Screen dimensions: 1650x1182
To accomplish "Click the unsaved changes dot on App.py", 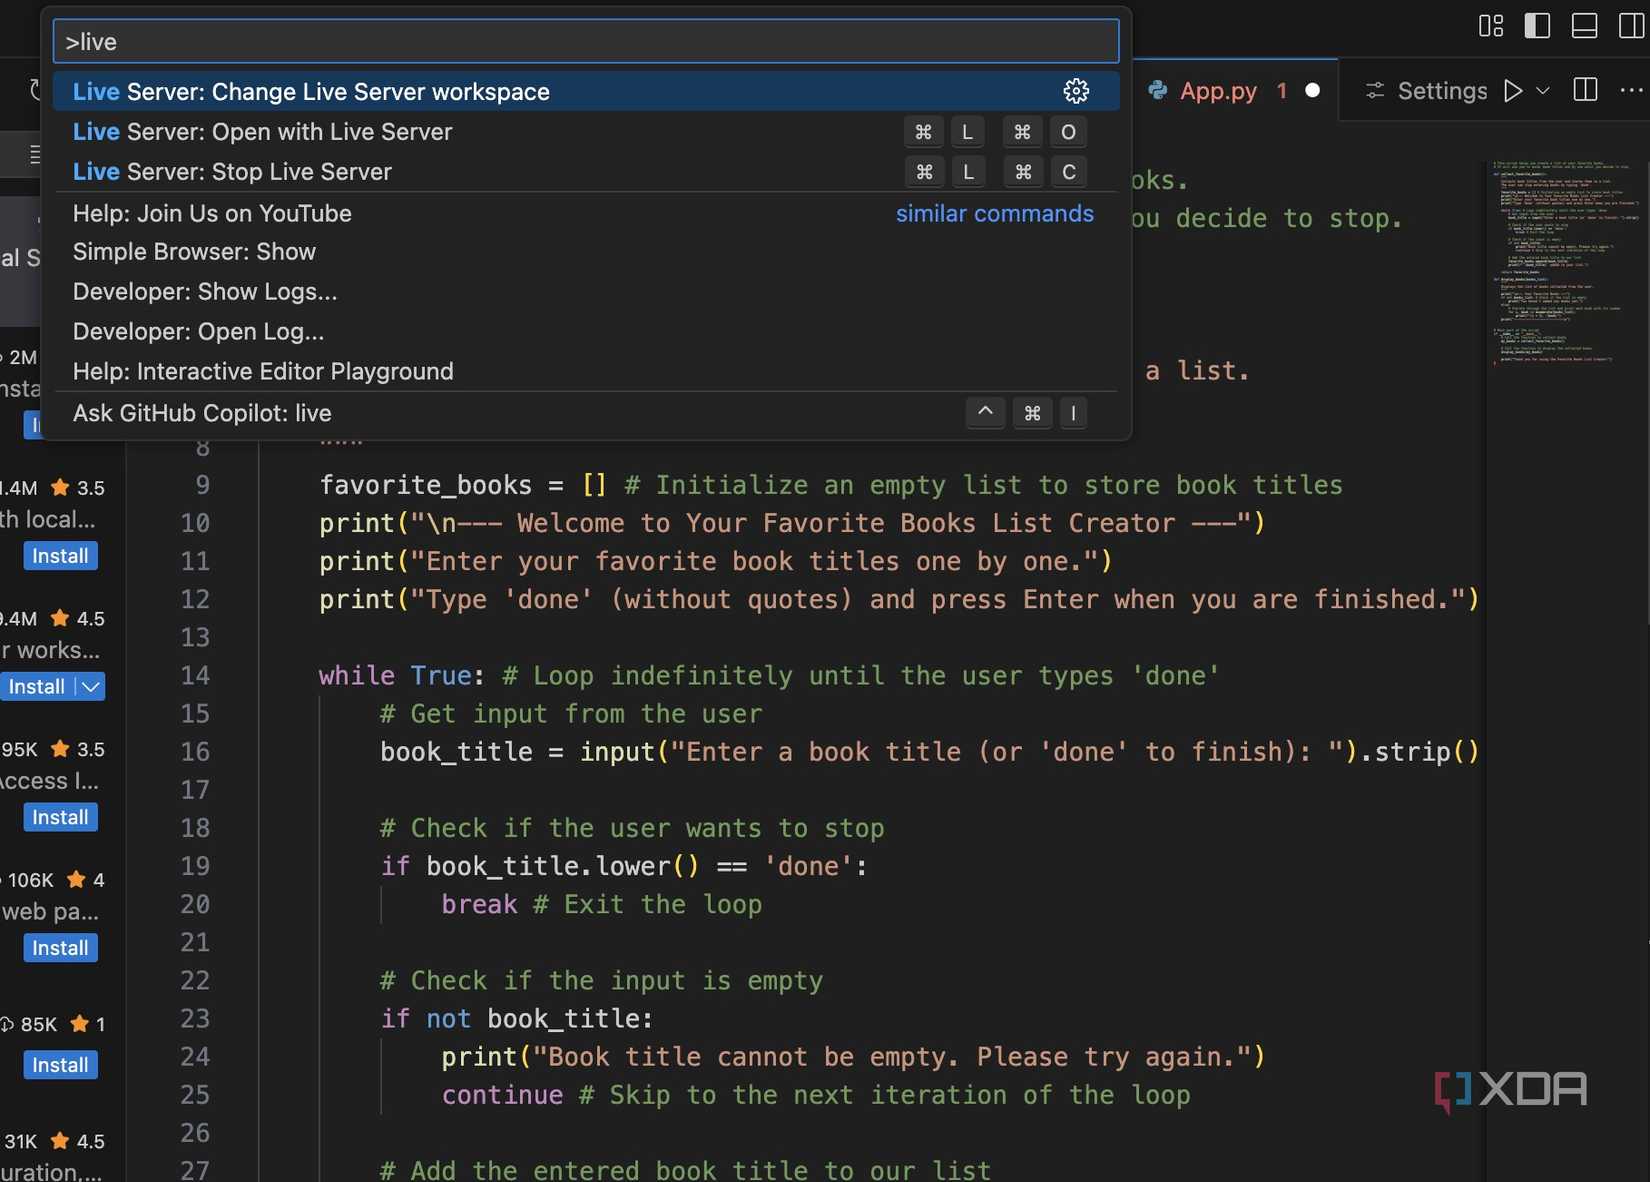I will (x=1312, y=90).
